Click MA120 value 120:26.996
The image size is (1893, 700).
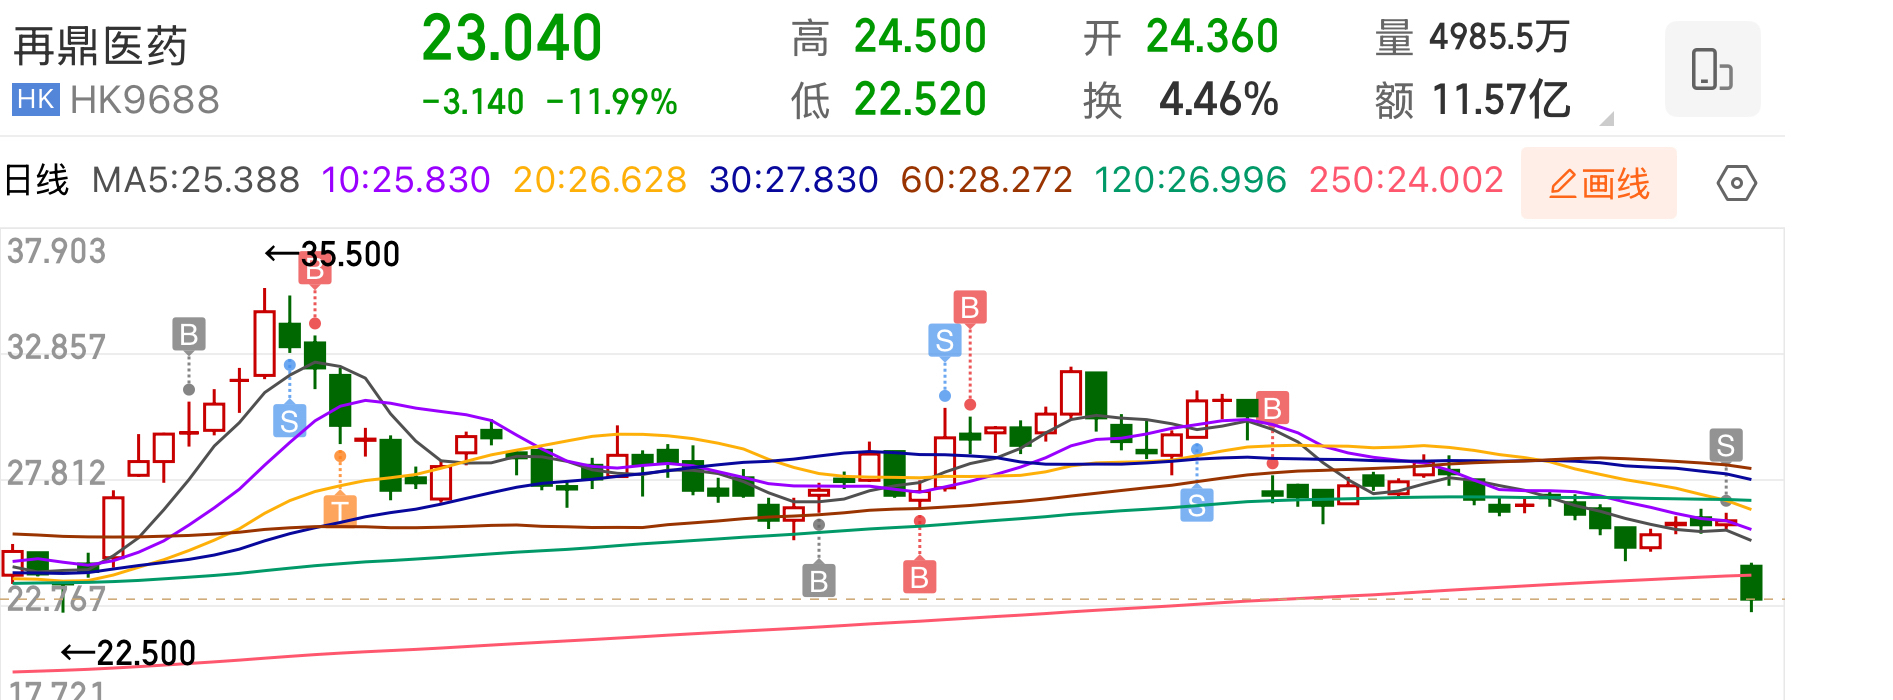1190,180
